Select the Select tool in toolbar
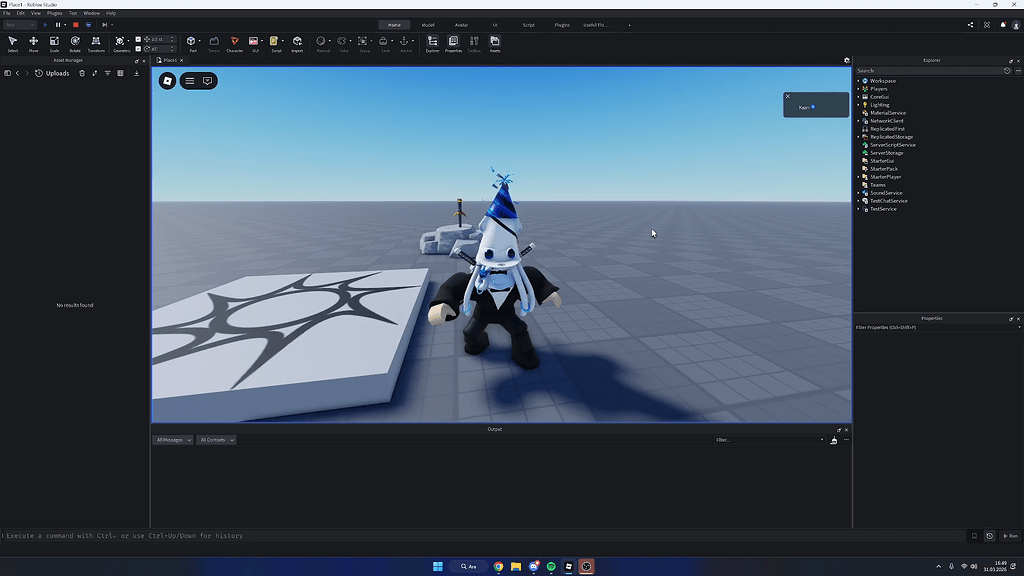The width and height of the screenshot is (1024, 576). (12, 43)
